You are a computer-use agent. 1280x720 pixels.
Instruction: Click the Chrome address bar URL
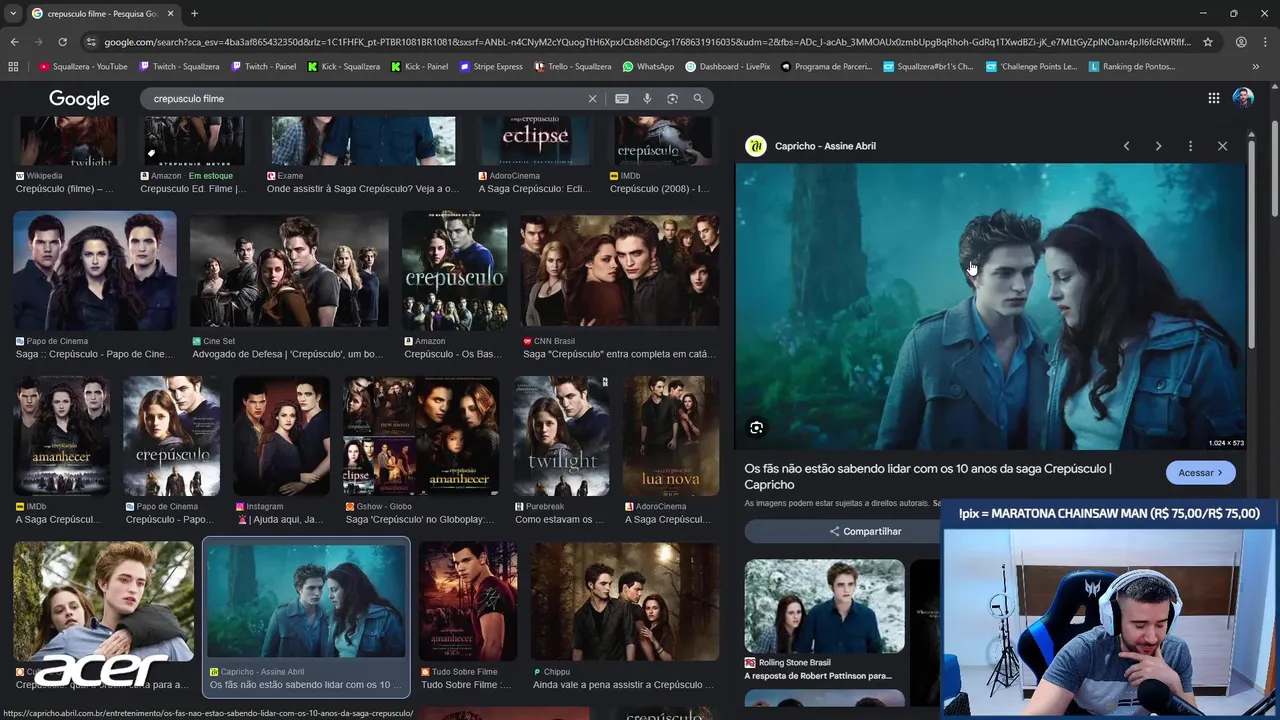pyautogui.click(x=648, y=42)
